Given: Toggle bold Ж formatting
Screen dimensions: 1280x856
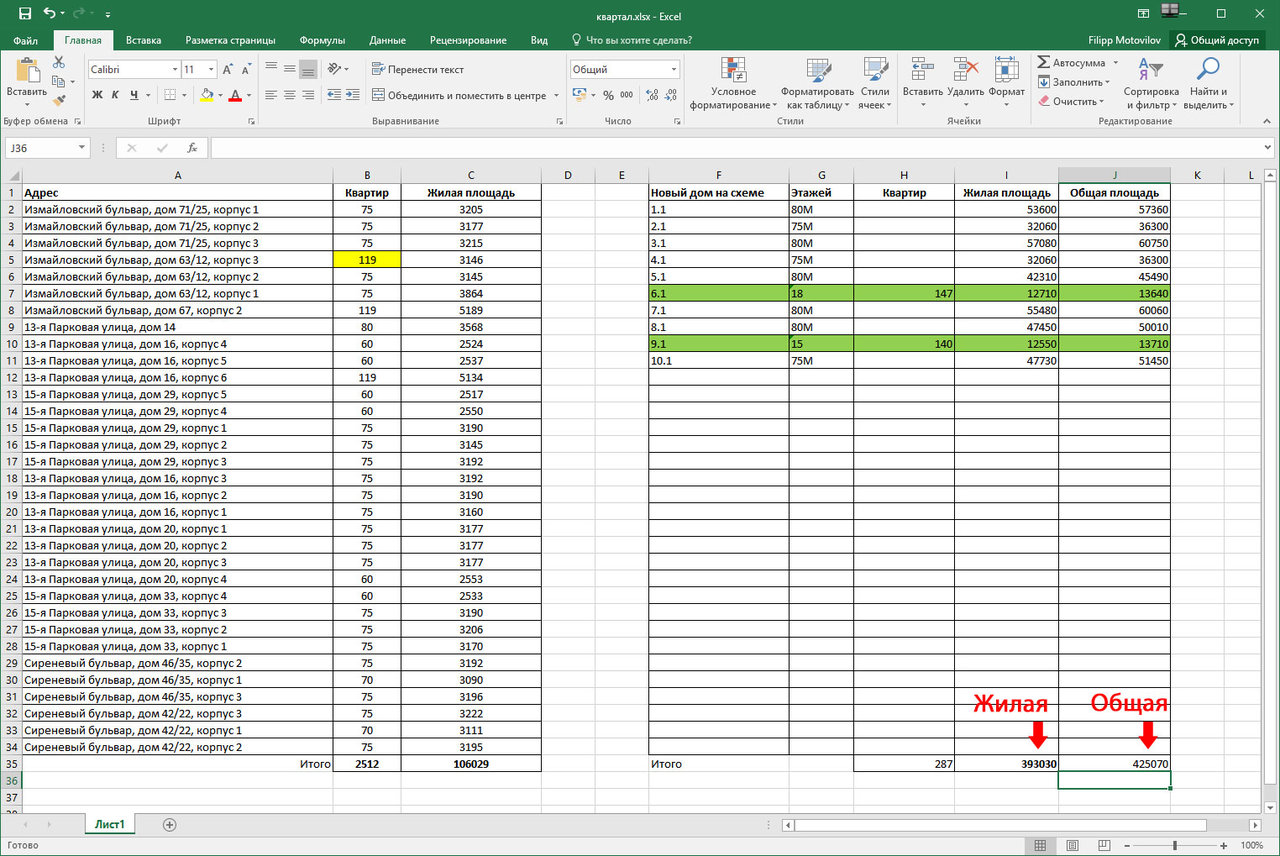Looking at the screenshot, I should 97,95.
